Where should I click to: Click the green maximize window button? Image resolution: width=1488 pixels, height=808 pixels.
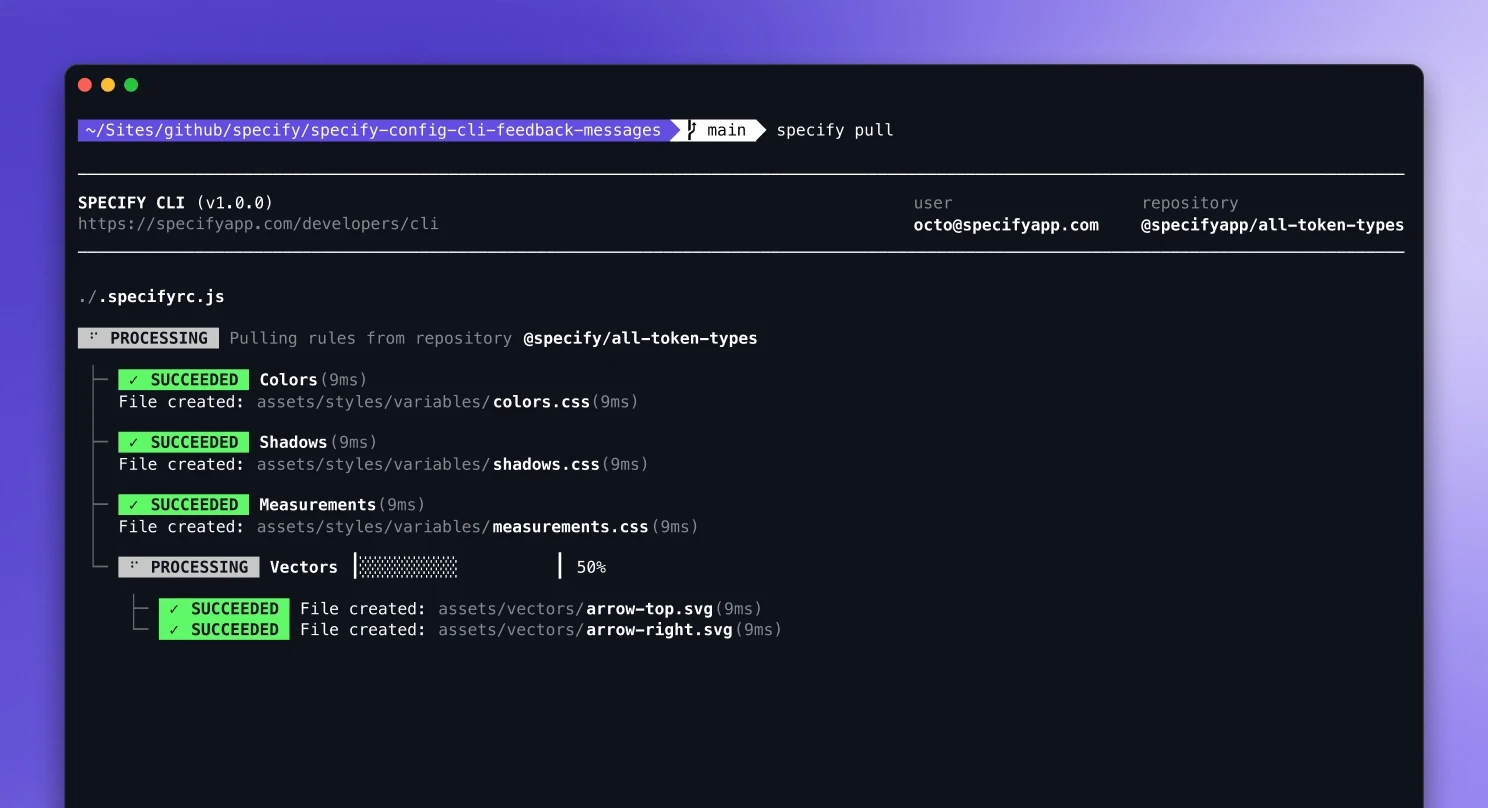point(131,85)
